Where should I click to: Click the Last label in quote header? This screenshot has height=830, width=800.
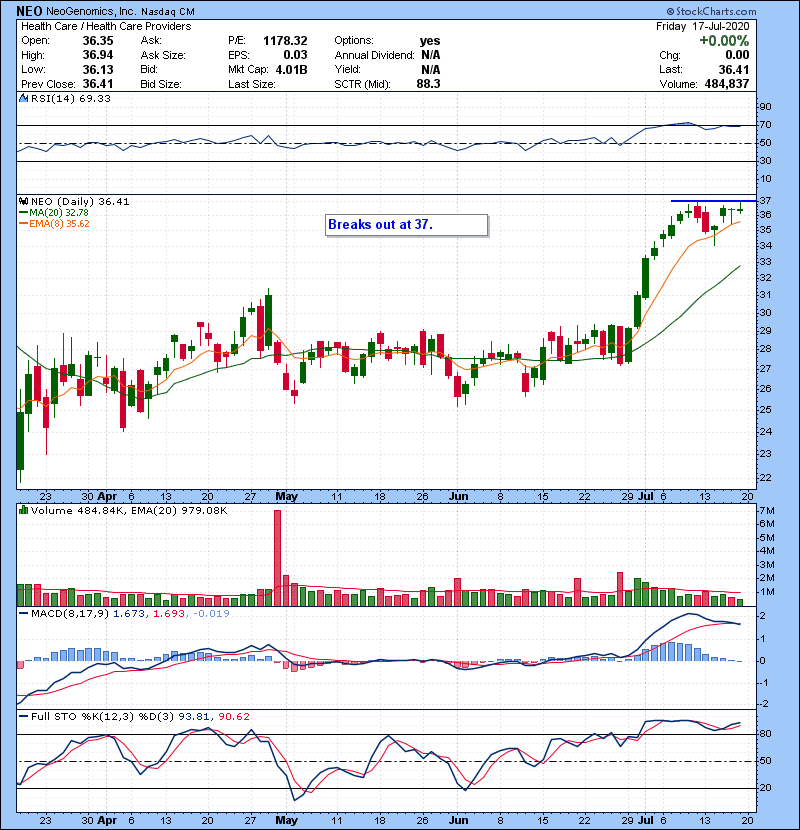pyautogui.click(x=671, y=69)
